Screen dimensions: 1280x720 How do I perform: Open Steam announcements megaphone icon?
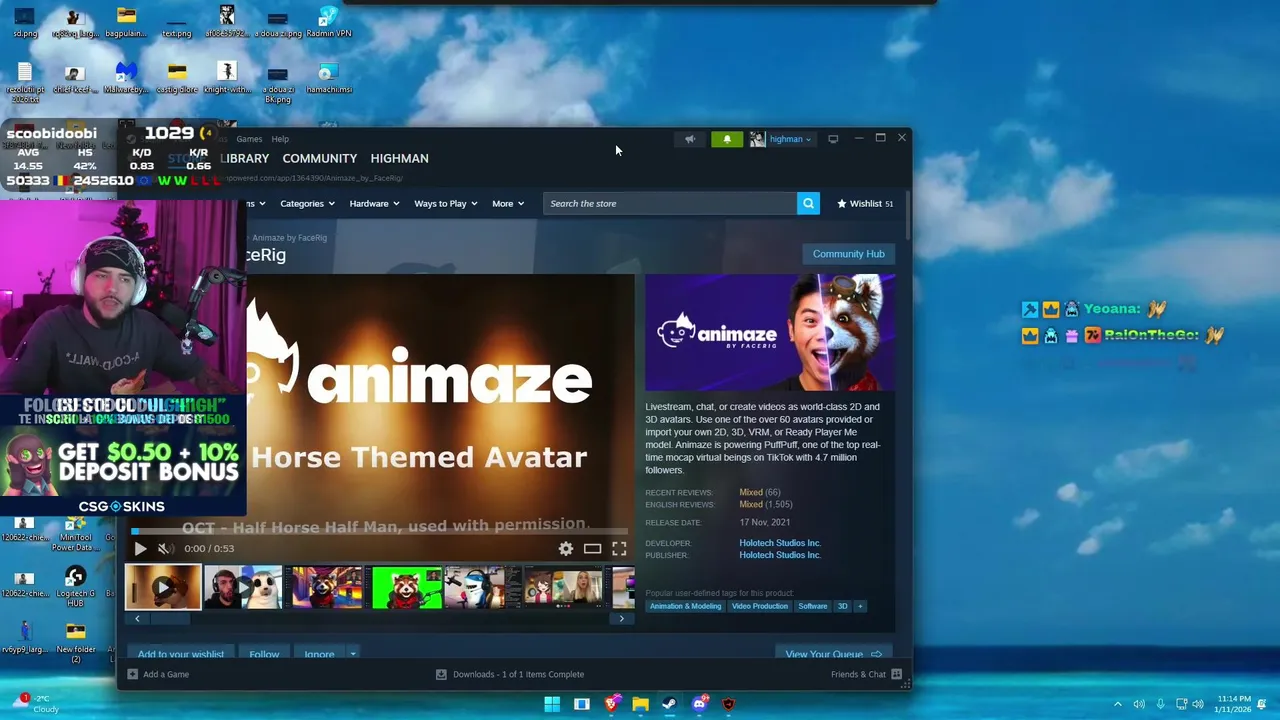689,139
